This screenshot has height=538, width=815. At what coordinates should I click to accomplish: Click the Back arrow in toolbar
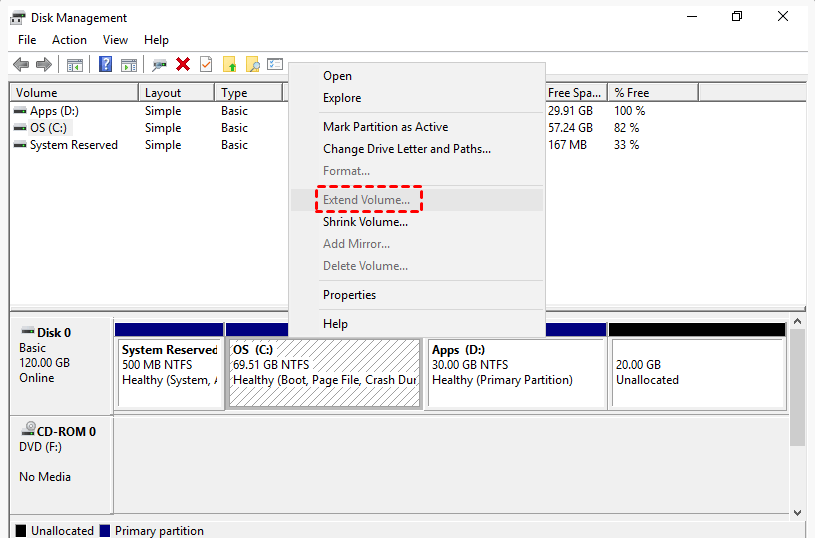click(x=21, y=64)
